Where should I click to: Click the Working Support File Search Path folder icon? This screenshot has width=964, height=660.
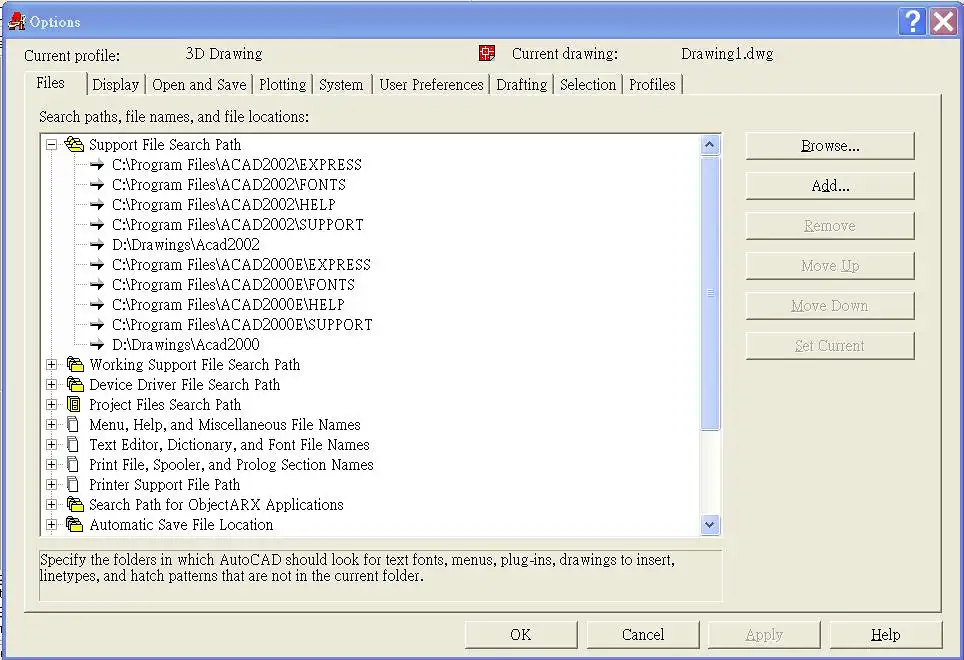point(74,364)
